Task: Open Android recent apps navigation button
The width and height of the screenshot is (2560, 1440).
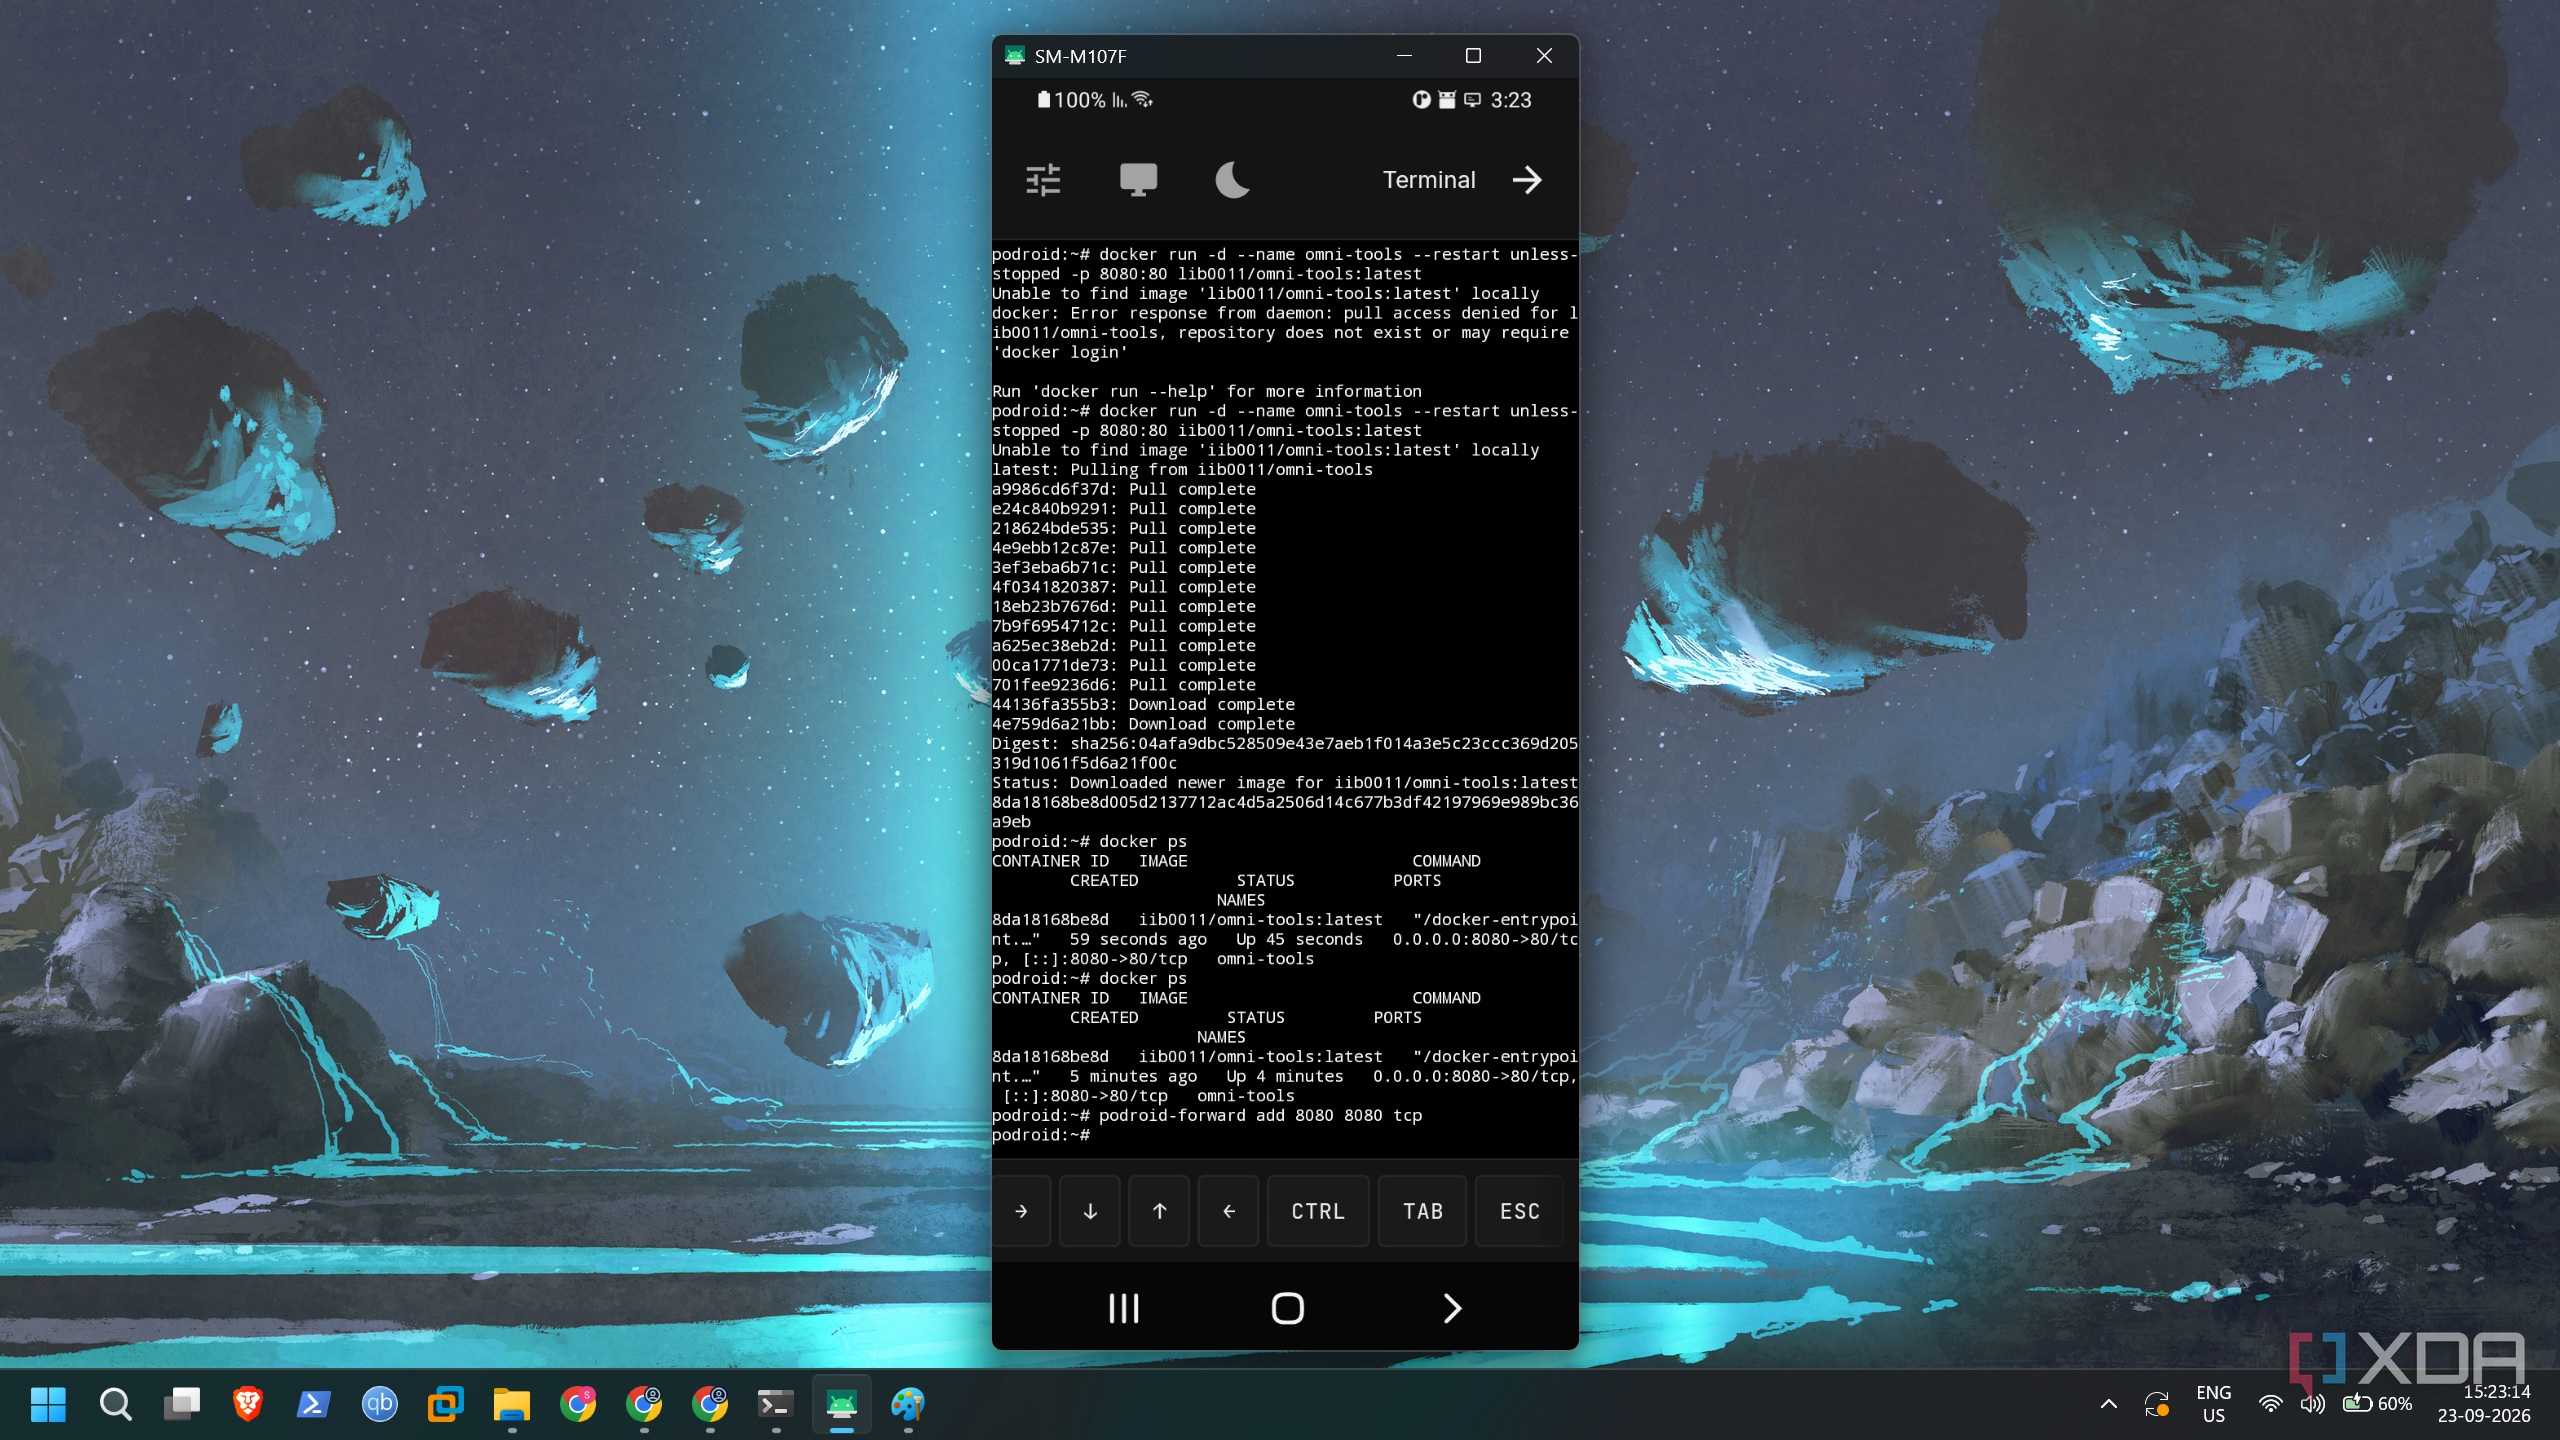Action: [x=1124, y=1308]
